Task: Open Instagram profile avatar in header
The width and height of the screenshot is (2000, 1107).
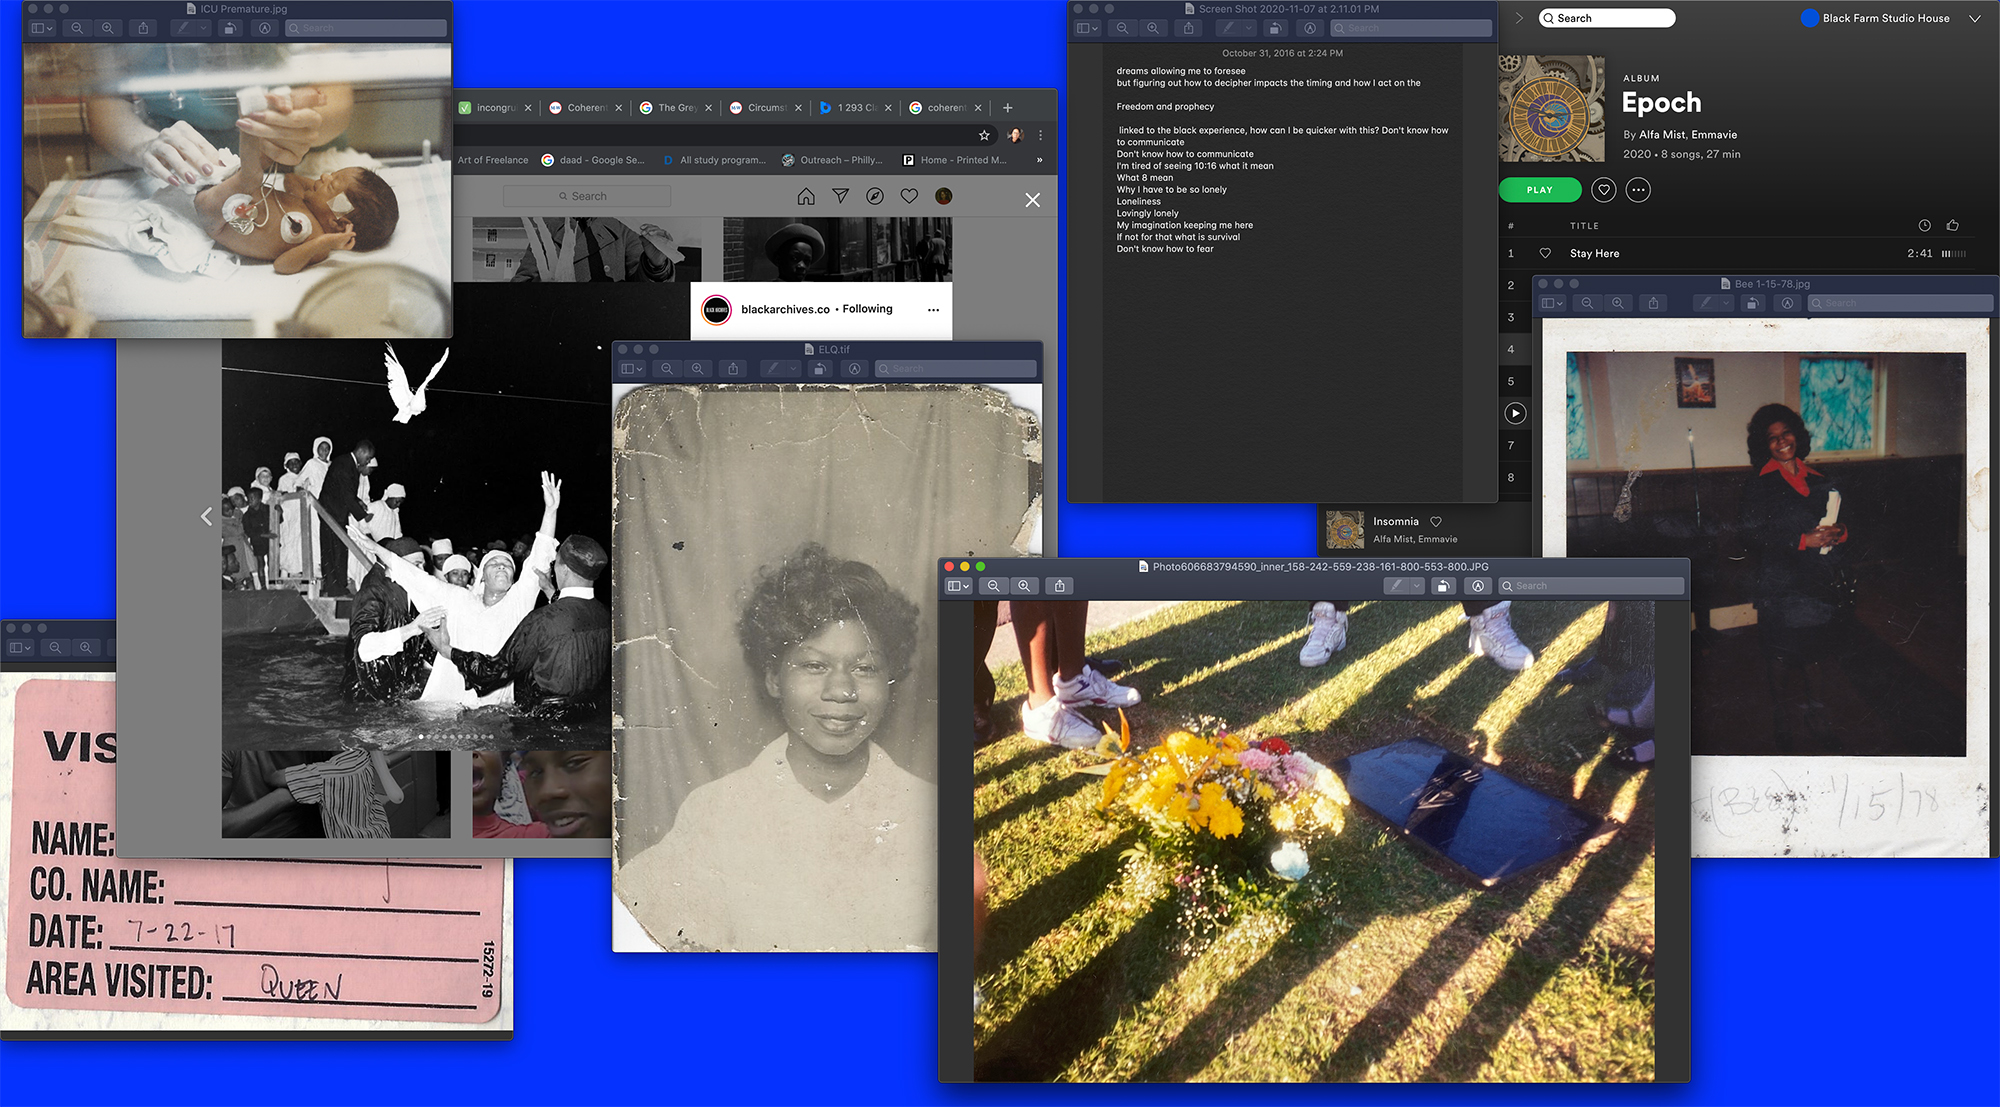Action: [943, 196]
